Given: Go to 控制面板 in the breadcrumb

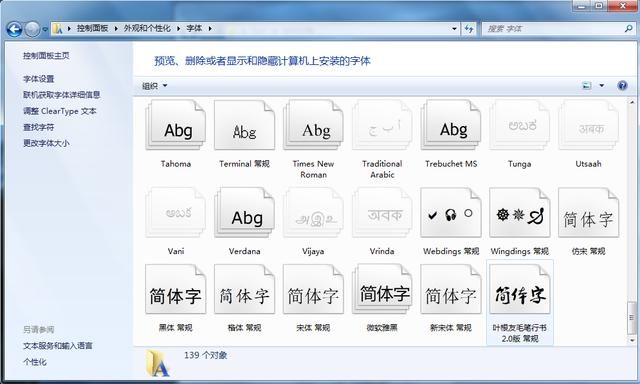Looking at the screenshot, I should click(93, 28).
